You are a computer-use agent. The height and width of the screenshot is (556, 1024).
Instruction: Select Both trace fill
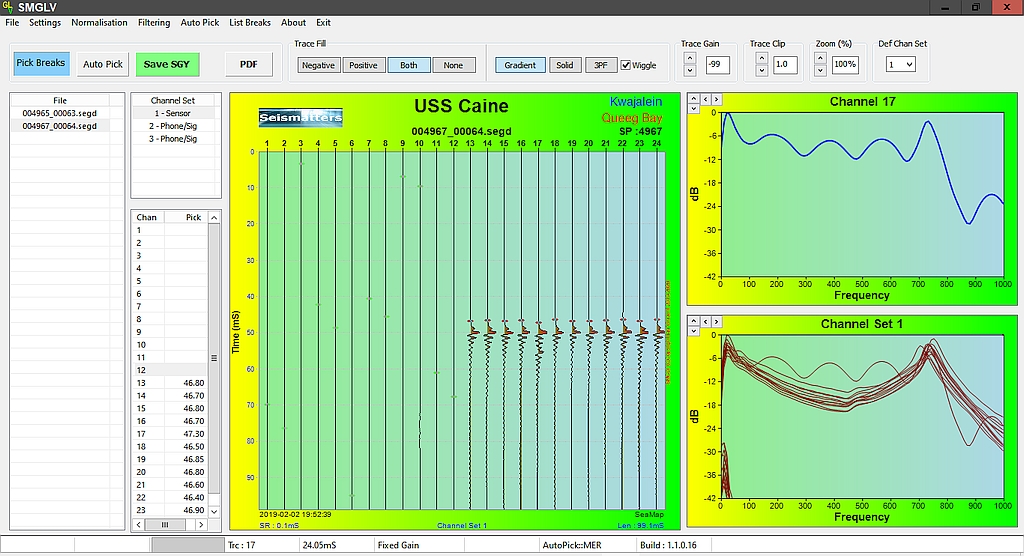(409, 65)
